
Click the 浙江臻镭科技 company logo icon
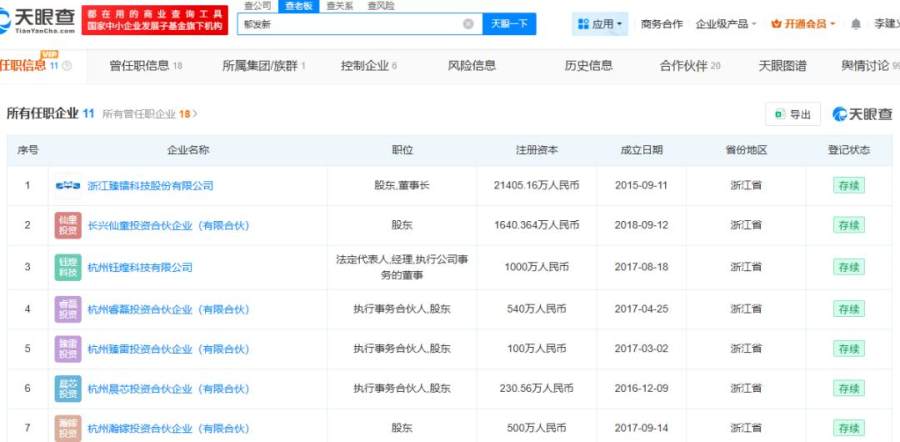click(68, 185)
